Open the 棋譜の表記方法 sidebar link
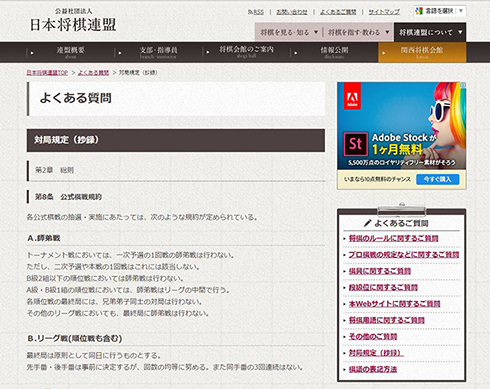 coord(373,369)
